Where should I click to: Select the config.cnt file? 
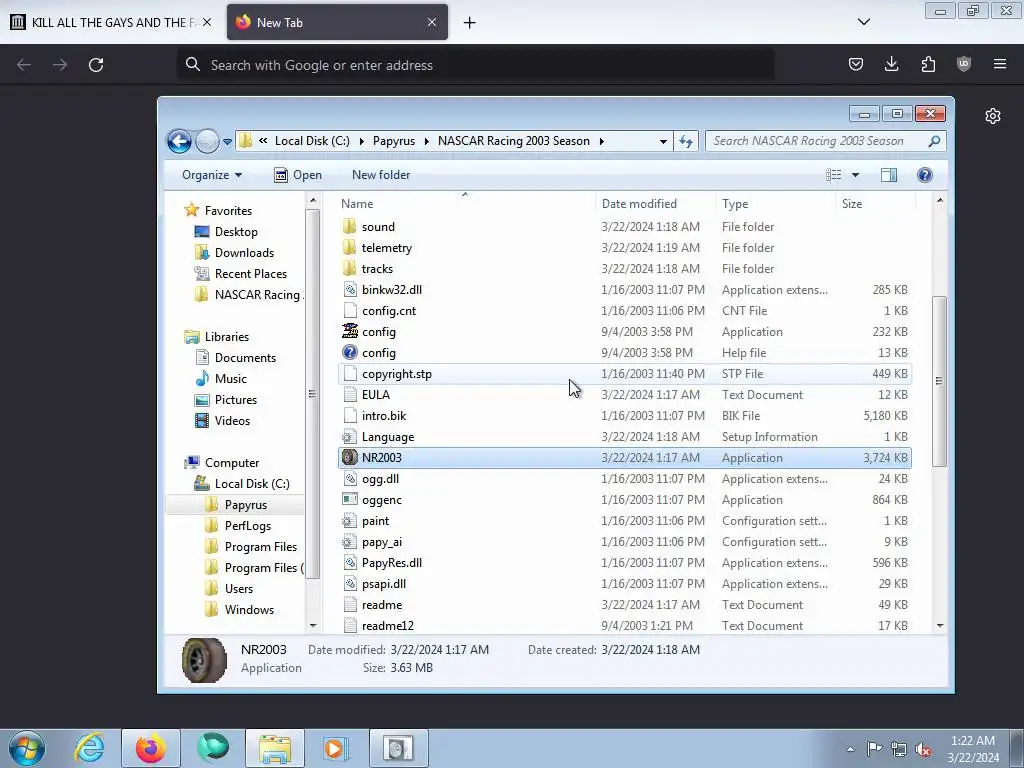pos(625,311)
